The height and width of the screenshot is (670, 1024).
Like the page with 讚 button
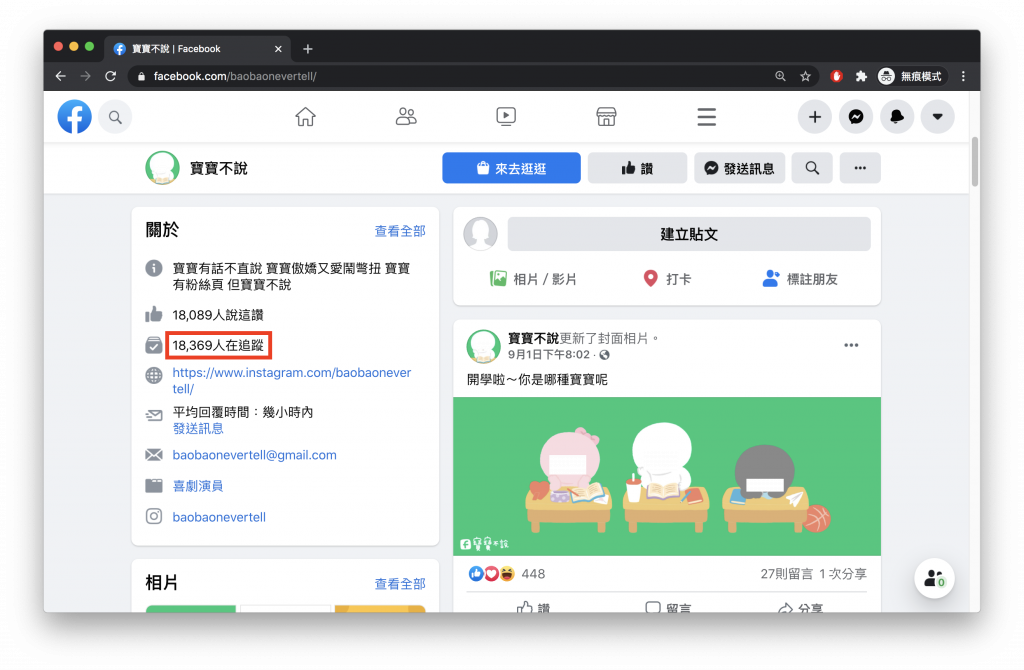pos(637,168)
